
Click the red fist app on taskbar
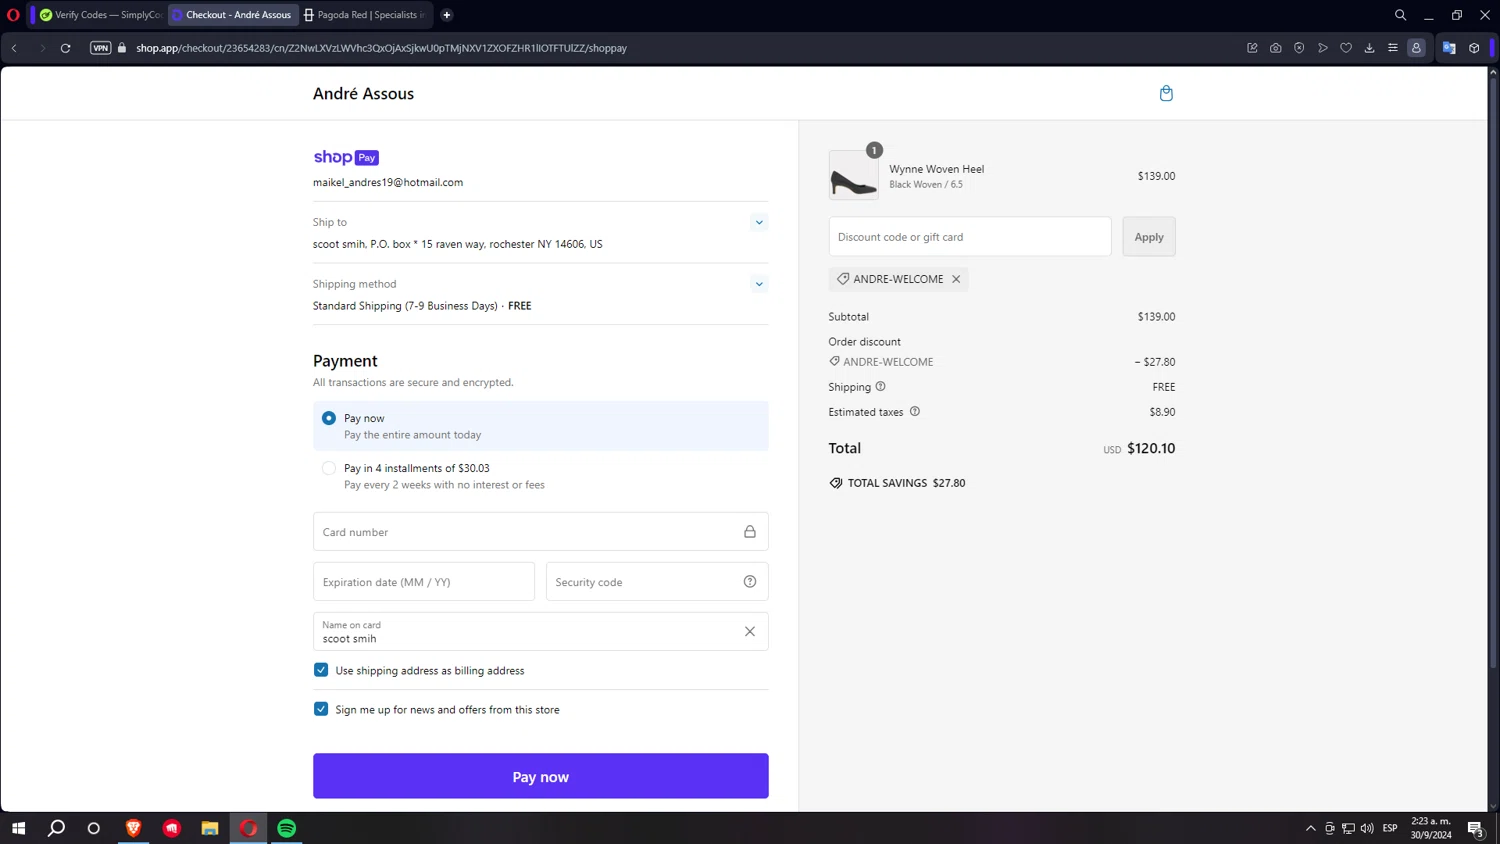point(172,828)
